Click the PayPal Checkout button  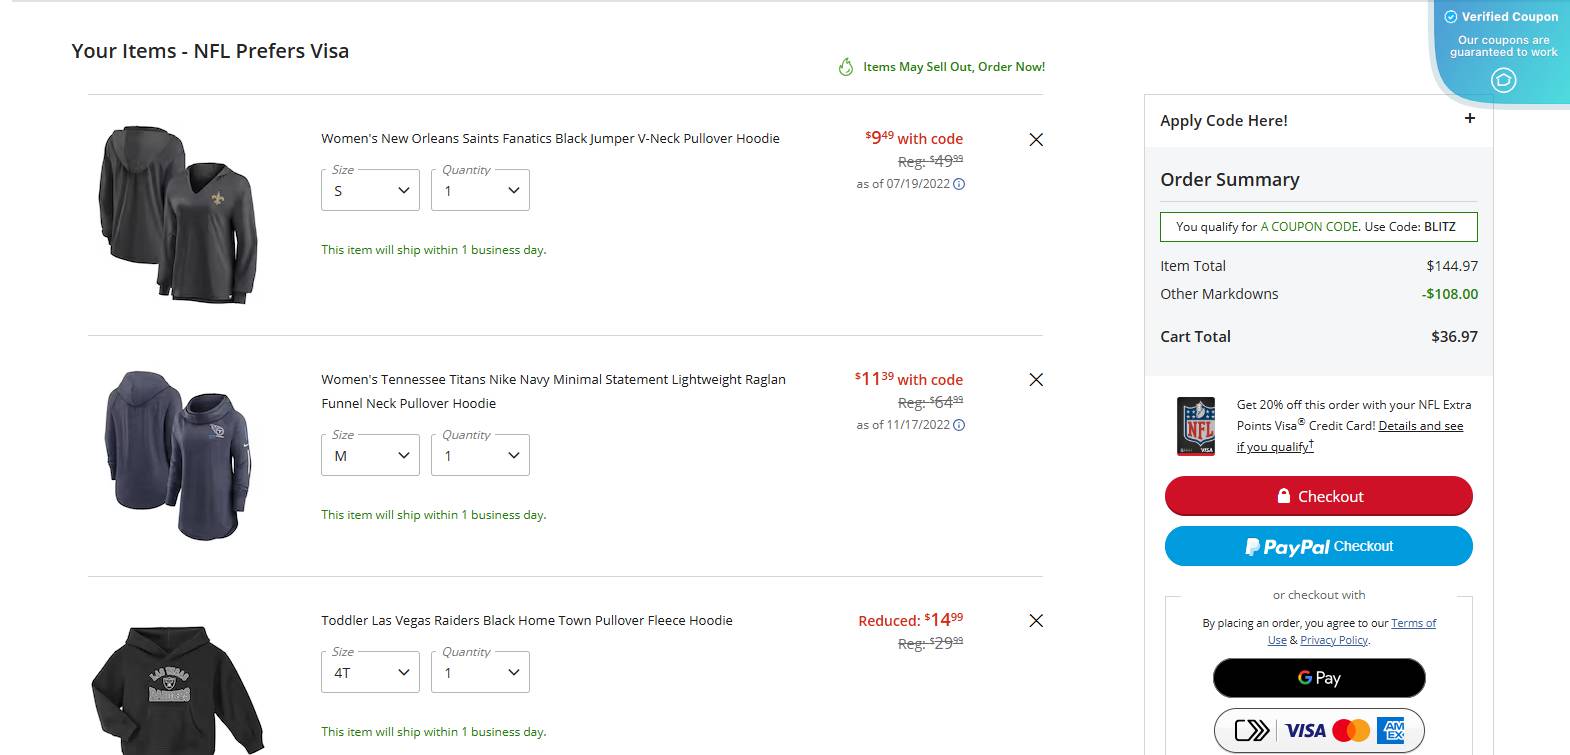click(x=1318, y=546)
